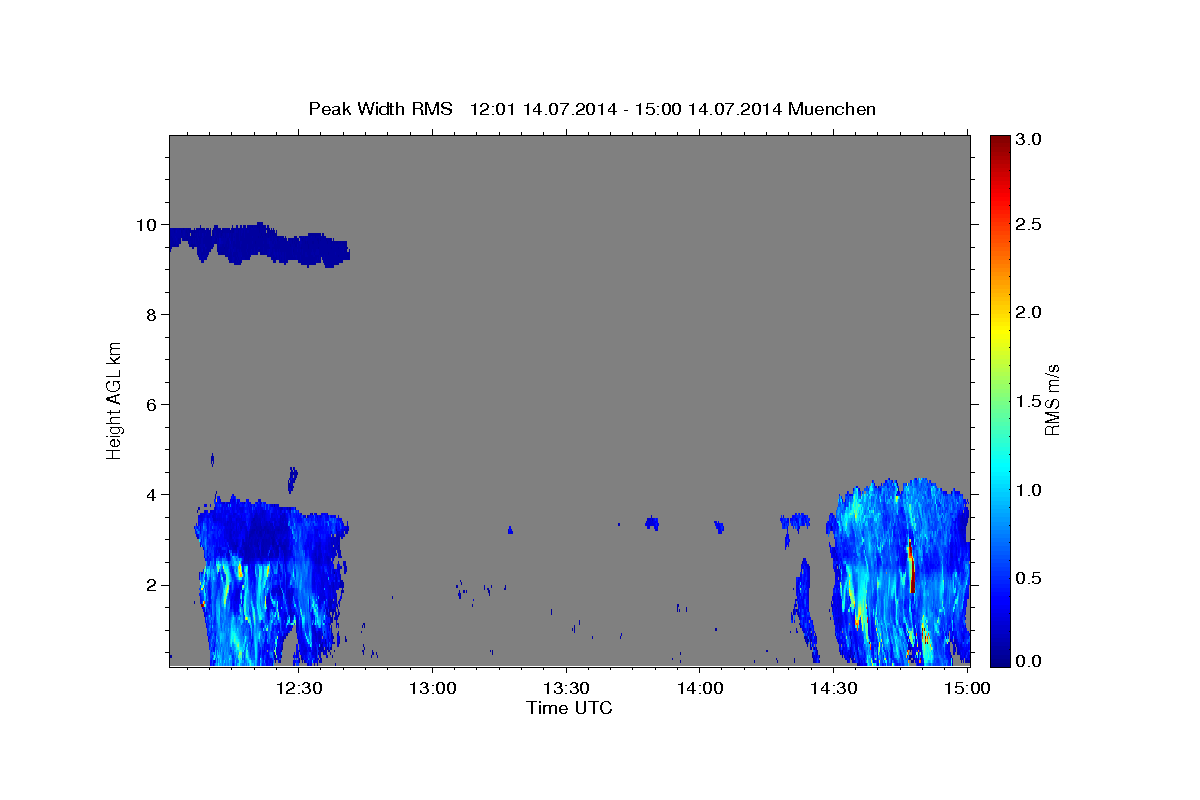
Task: Click the height tick label 8
Action: click(x=152, y=315)
